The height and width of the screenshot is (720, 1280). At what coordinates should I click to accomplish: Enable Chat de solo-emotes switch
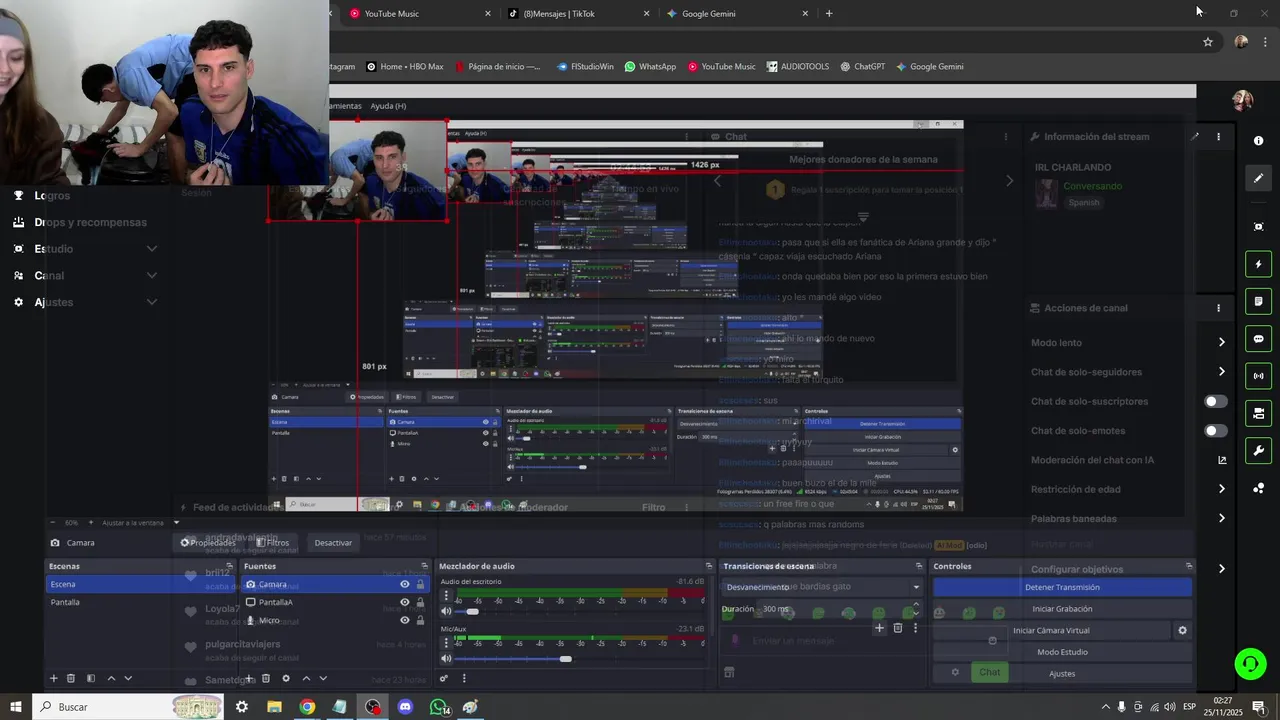tap(1215, 431)
